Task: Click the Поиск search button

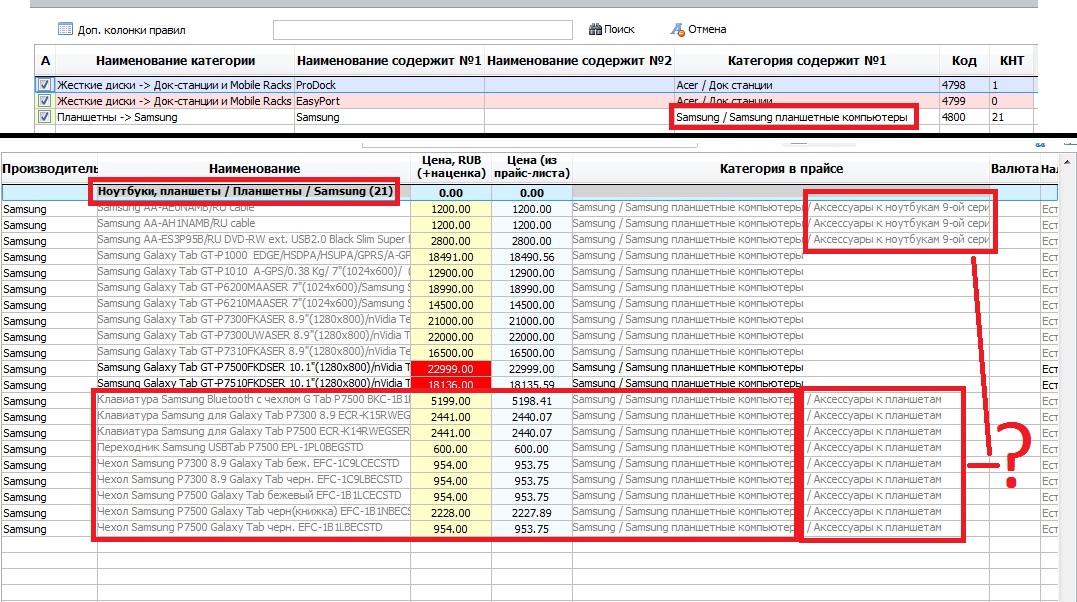Action: (612, 29)
